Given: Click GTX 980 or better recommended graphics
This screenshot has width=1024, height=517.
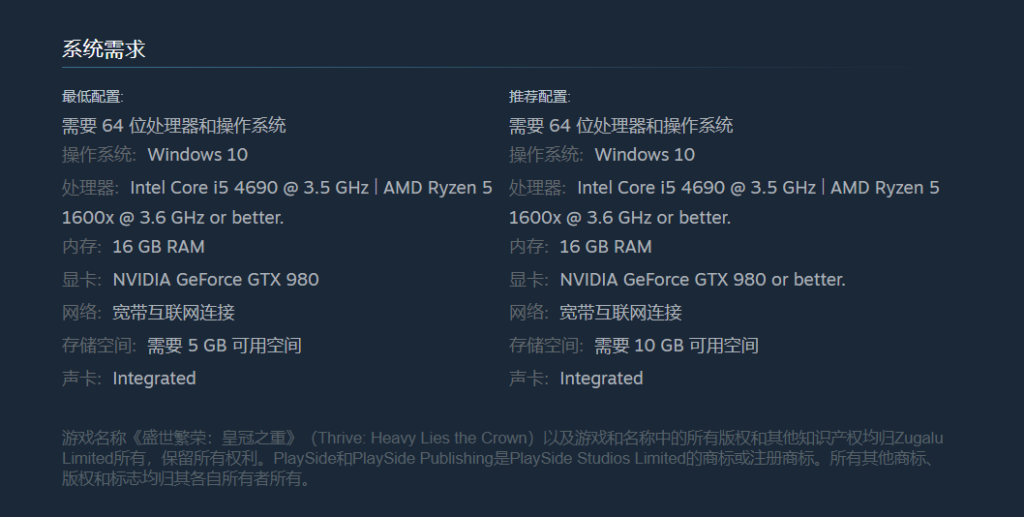Looking at the screenshot, I should [703, 280].
